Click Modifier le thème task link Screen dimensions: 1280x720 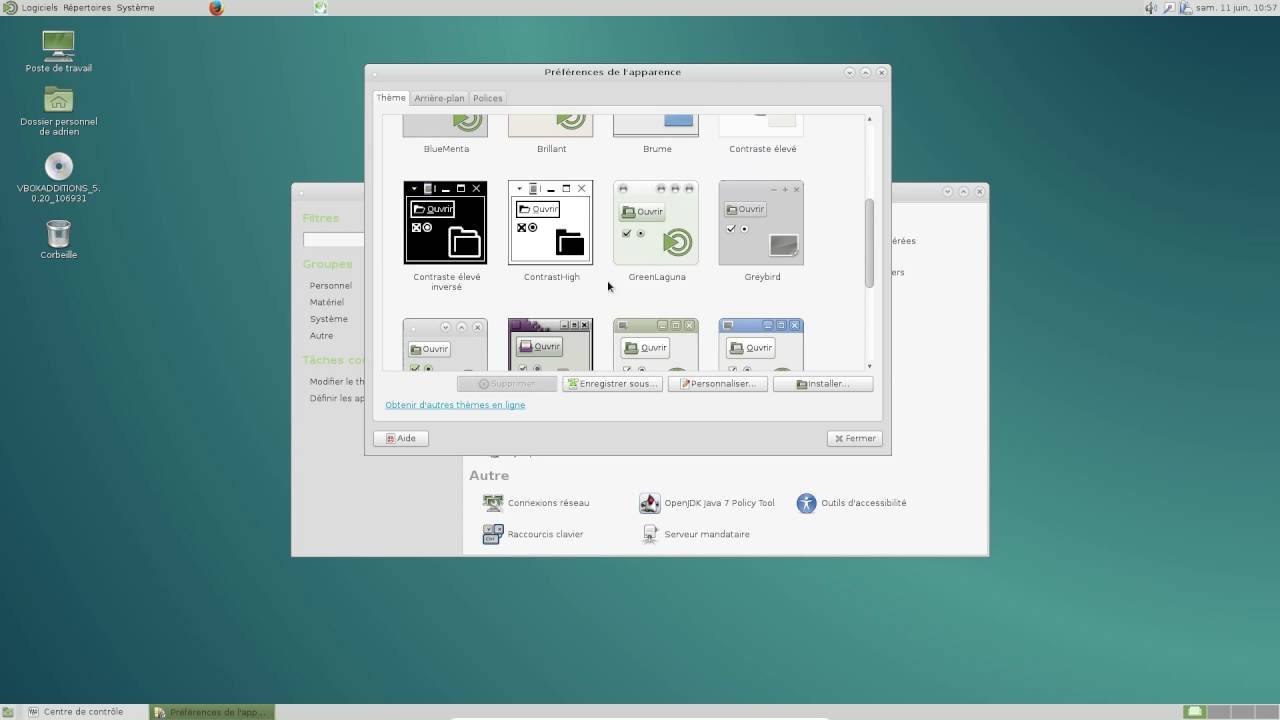point(337,382)
